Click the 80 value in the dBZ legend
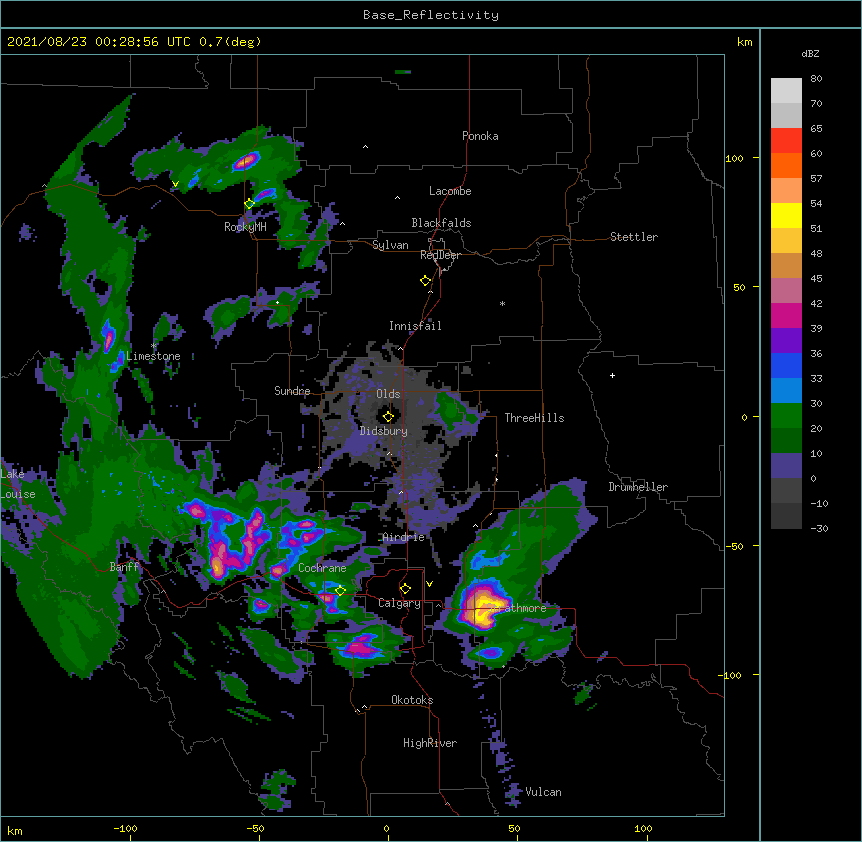The image size is (862, 842). pos(816,79)
